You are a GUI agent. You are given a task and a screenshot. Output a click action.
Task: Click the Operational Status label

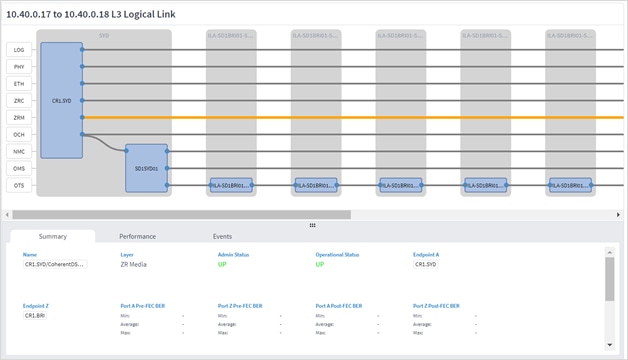click(337, 255)
